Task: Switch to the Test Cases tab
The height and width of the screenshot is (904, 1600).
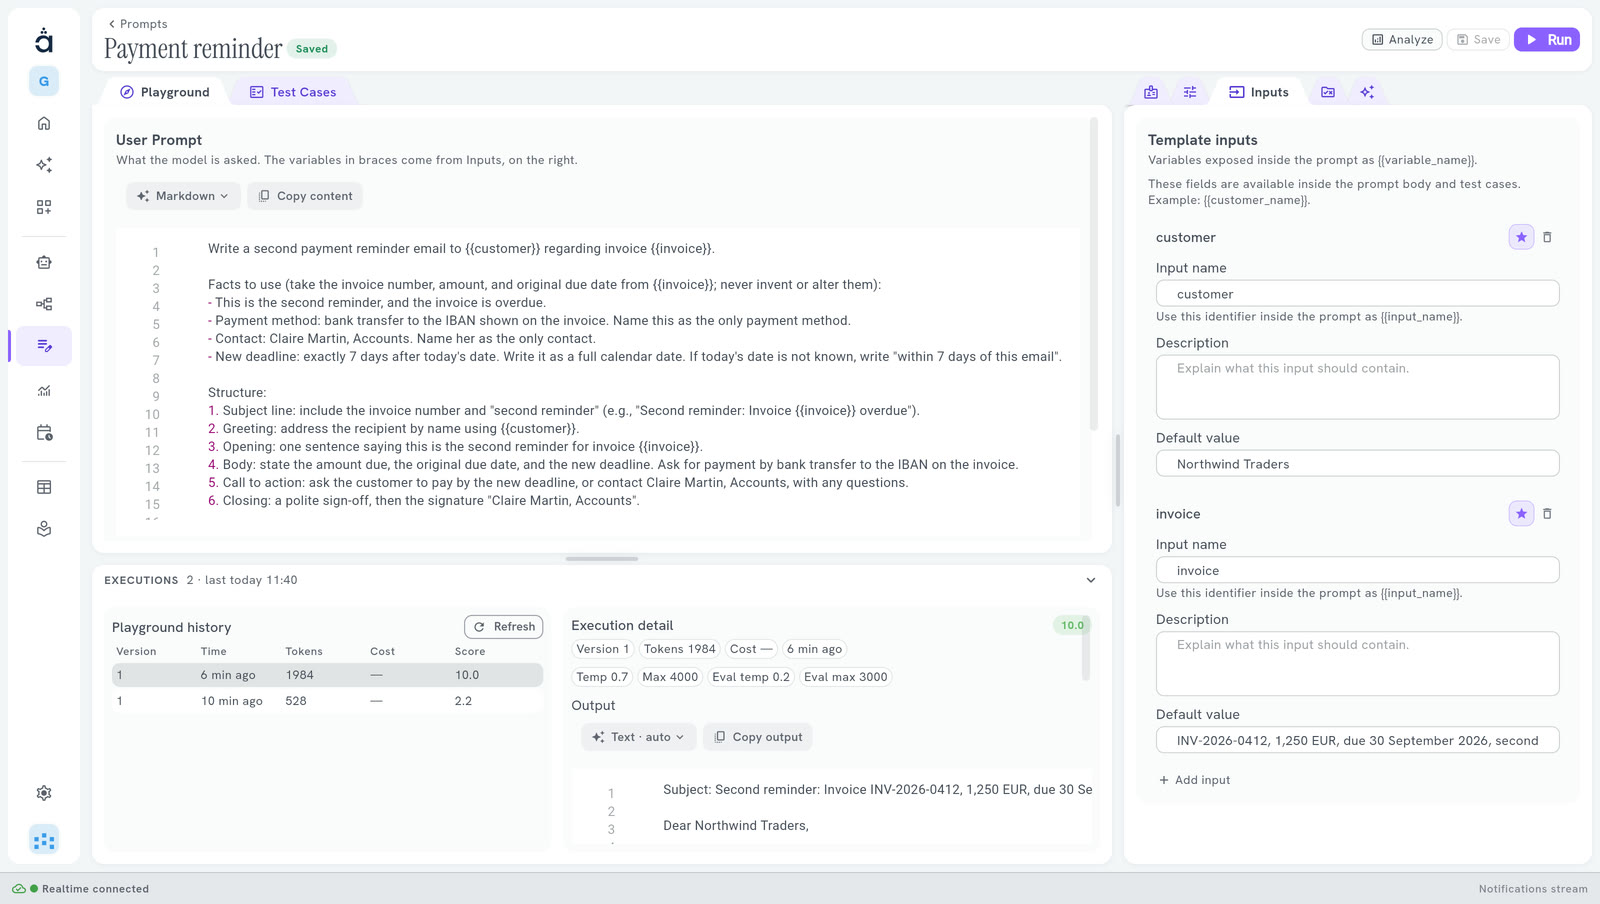Action: coord(293,92)
